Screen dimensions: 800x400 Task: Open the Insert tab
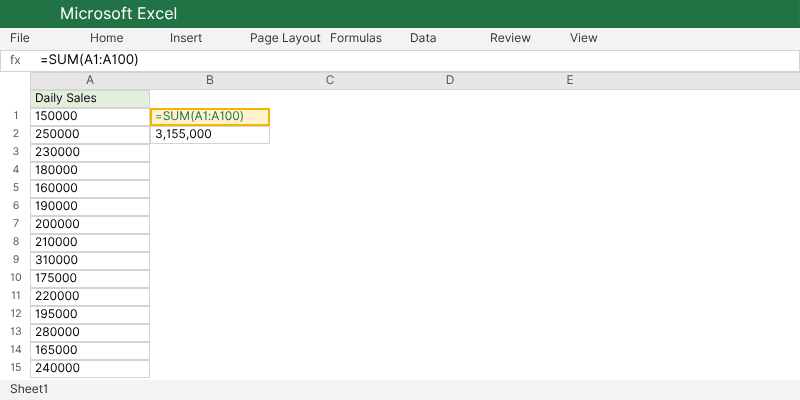[x=186, y=38]
